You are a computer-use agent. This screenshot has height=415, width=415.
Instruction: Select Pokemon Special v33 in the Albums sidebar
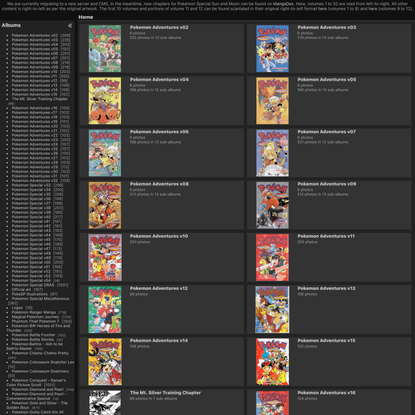[x=31, y=185]
